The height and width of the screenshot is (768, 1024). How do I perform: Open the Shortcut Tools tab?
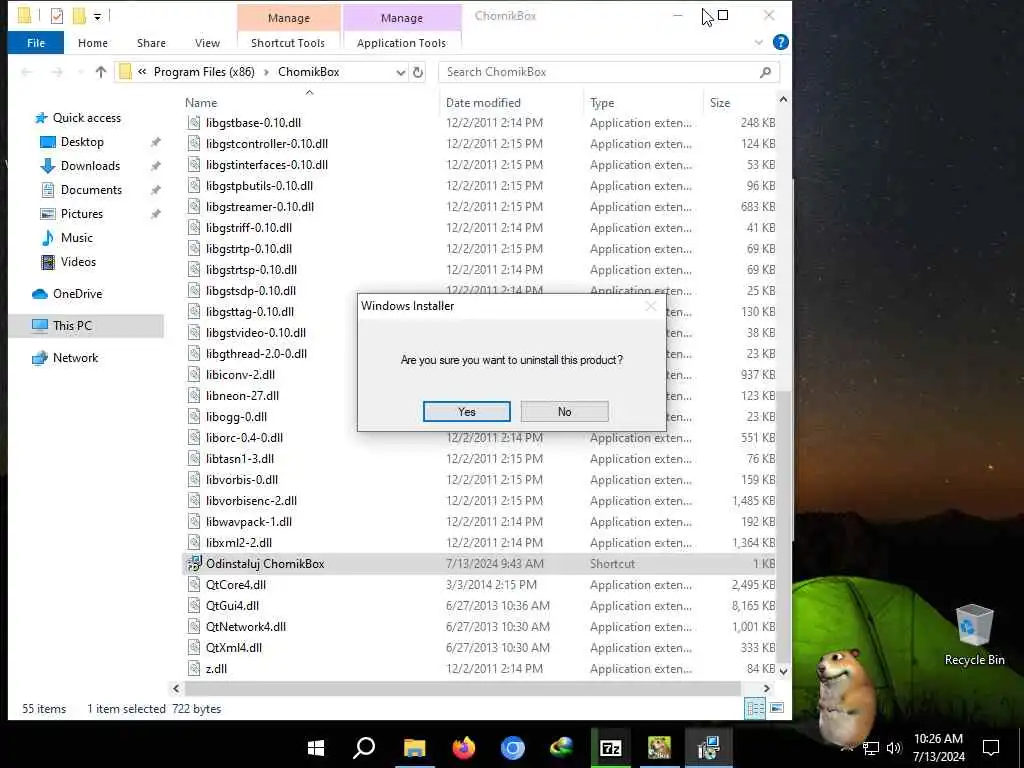(288, 43)
